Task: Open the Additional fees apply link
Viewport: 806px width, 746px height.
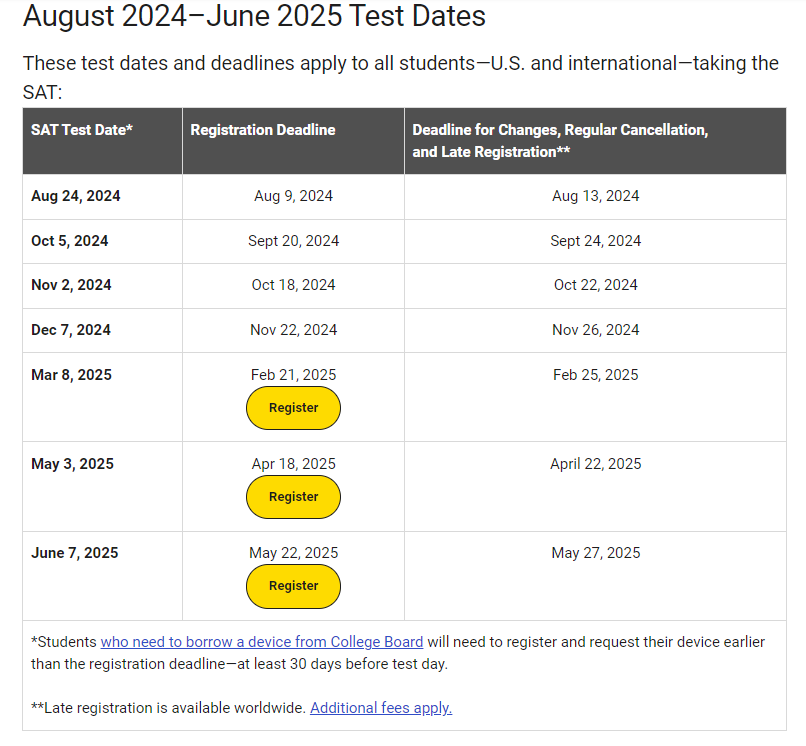Action: pos(381,708)
